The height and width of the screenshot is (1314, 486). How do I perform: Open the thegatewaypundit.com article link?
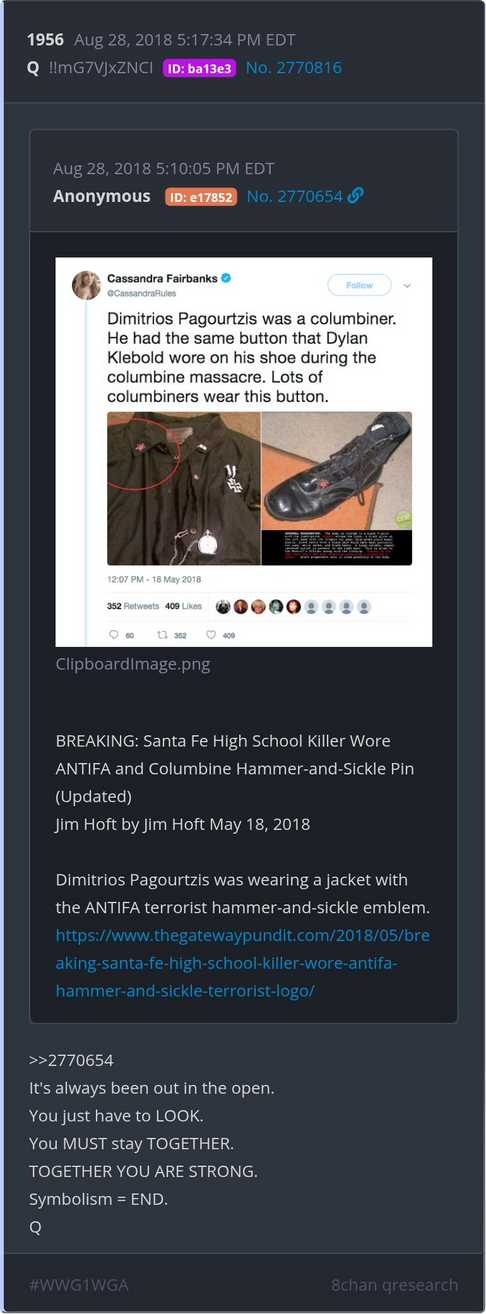pos(242,963)
